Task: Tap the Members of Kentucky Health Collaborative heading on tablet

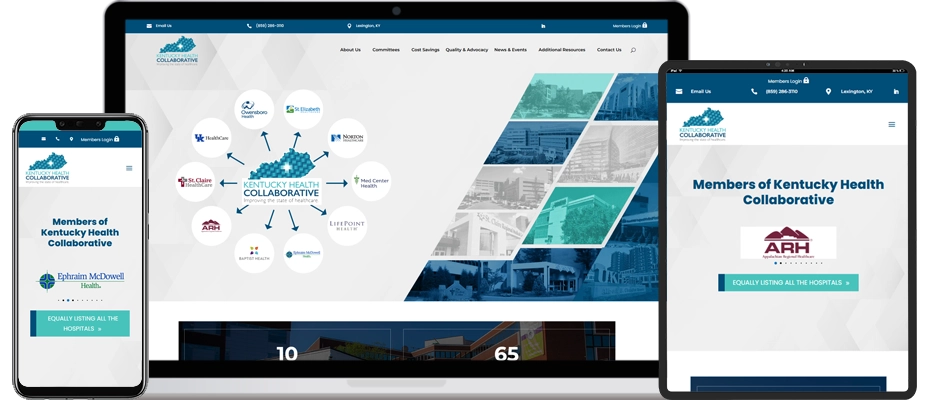Action: coord(788,192)
